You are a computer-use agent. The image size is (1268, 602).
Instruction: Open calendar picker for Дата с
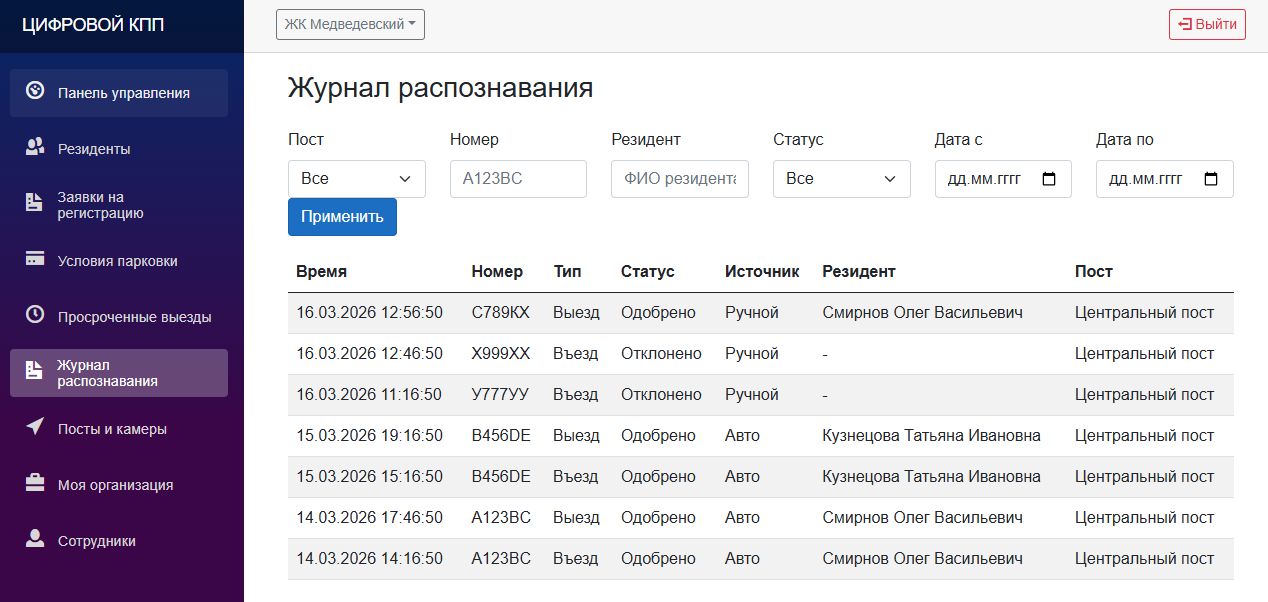(x=1049, y=179)
